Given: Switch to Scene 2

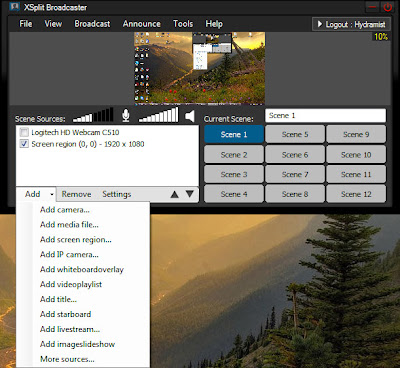Looking at the screenshot, I should click(234, 155).
